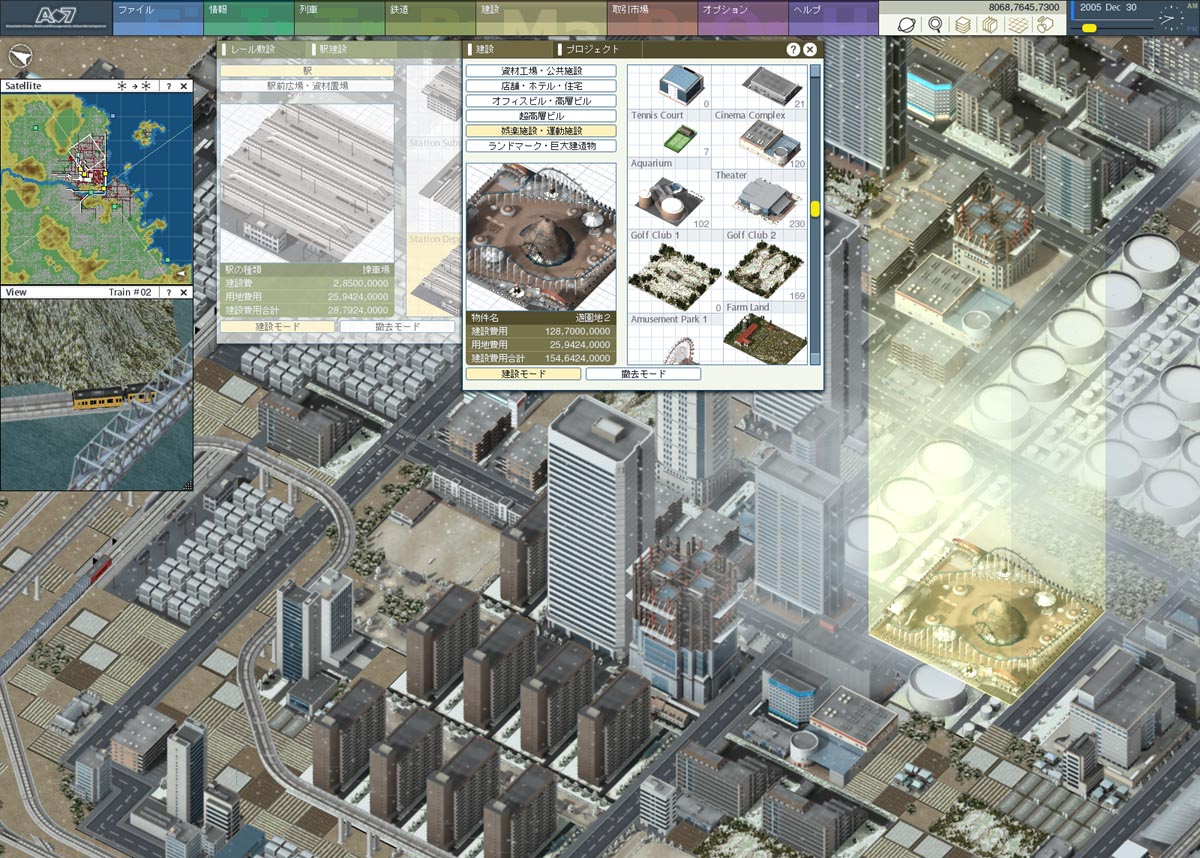The height and width of the screenshot is (858, 1200).
Task: Enable 撤去モード in build panel
Action: click(x=643, y=374)
